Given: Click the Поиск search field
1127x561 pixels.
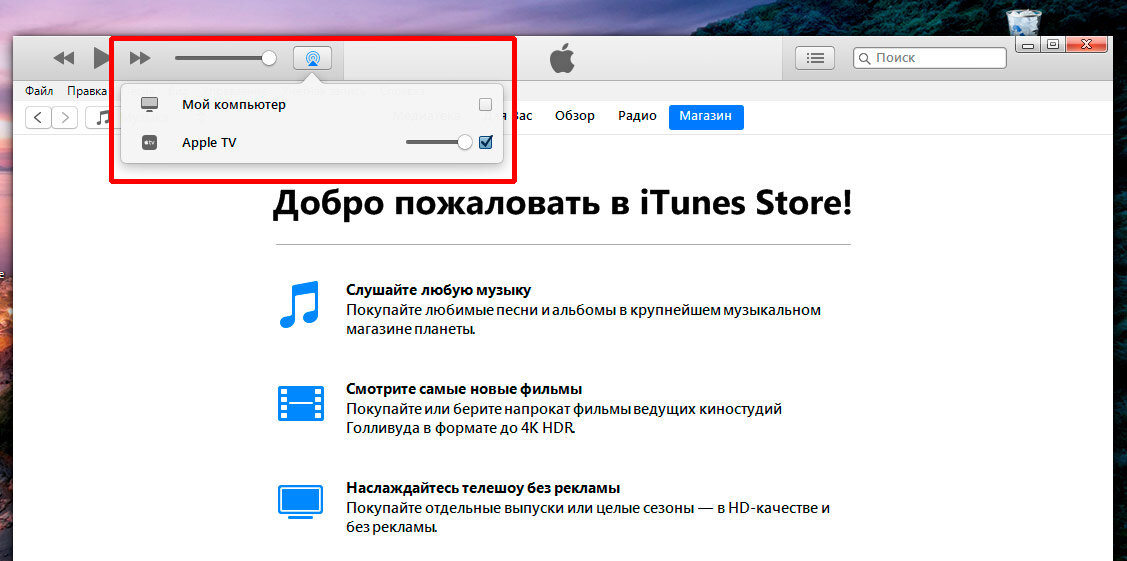Looking at the screenshot, I should tap(930, 58).
